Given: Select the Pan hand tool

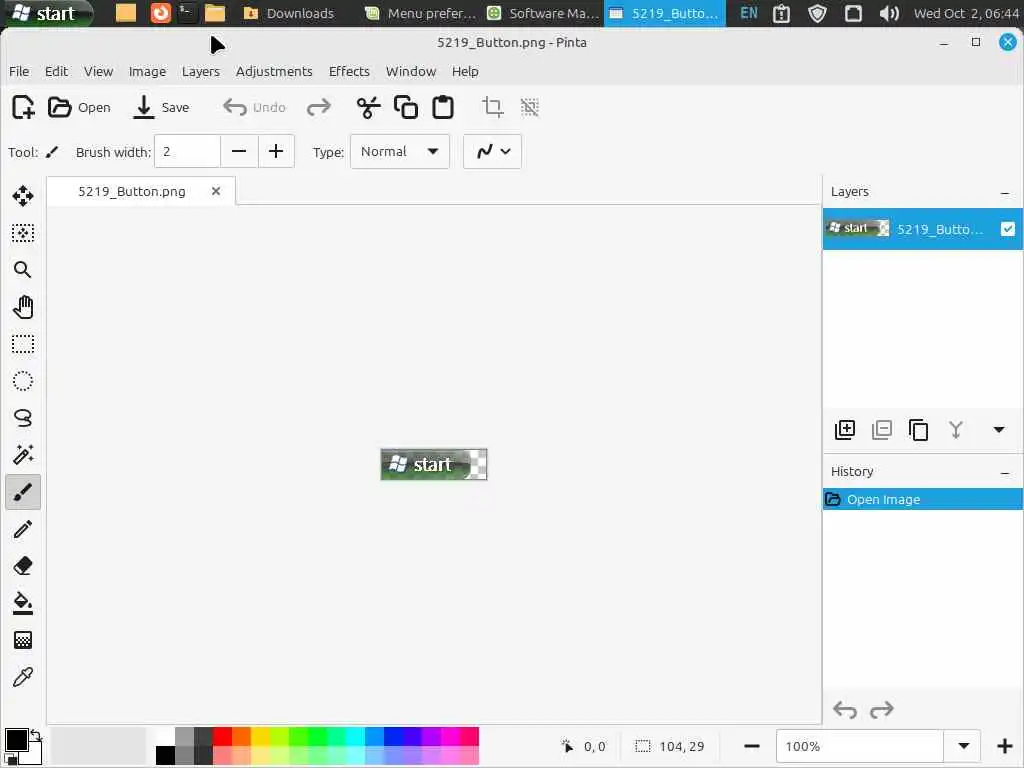Looking at the screenshot, I should click(23, 307).
